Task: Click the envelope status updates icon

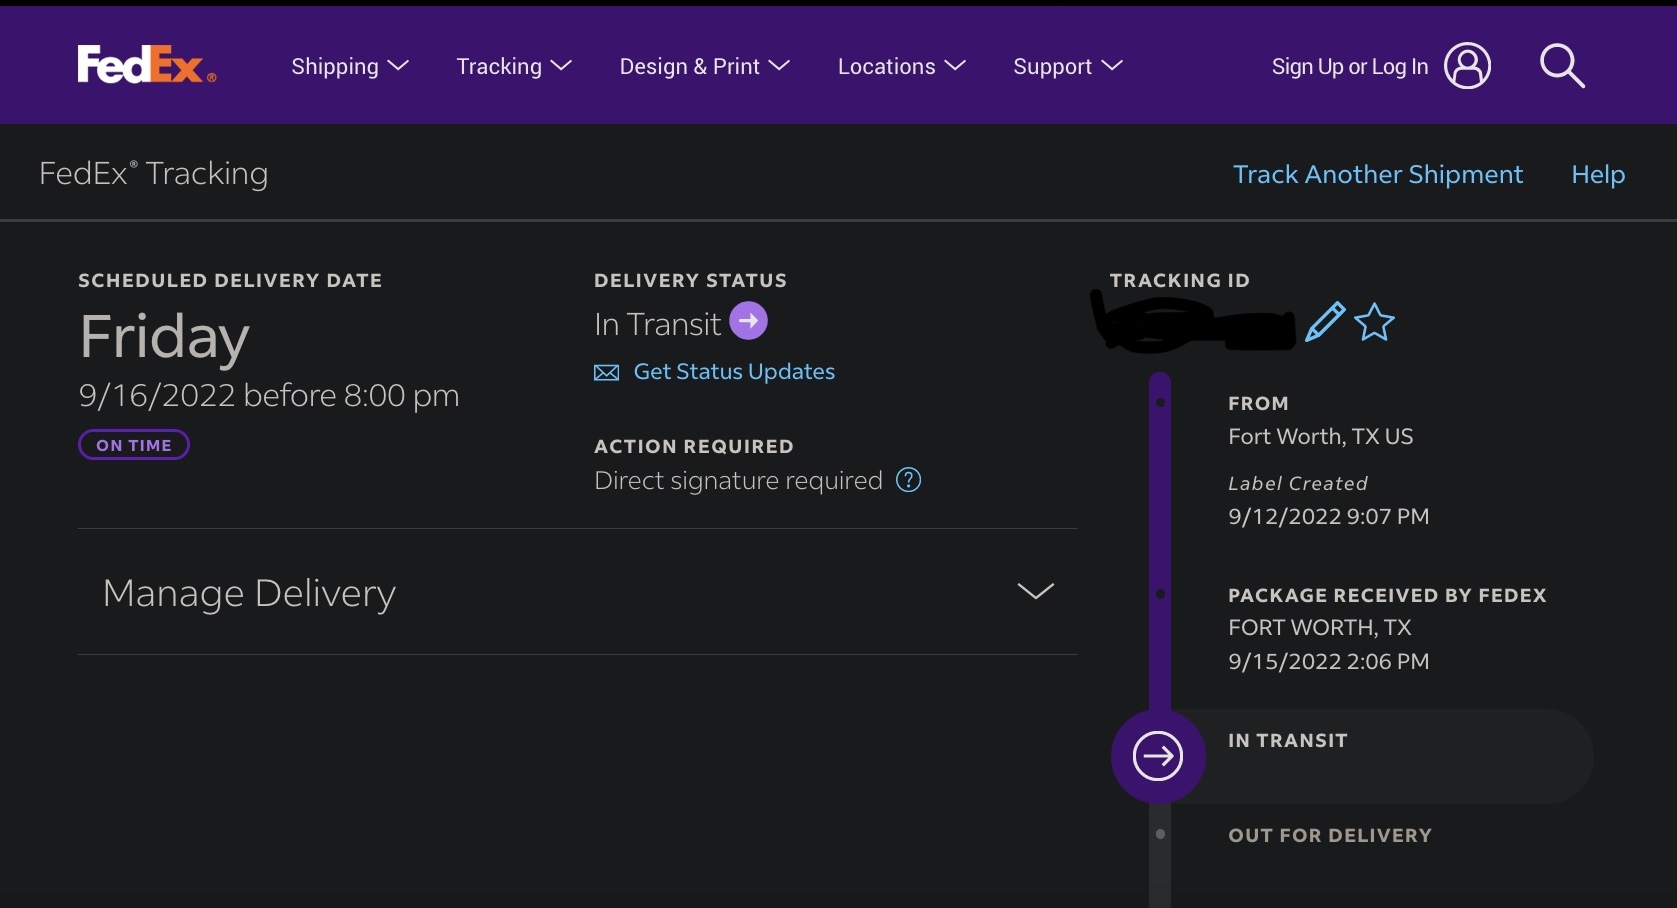Action: tap(606, 373)
